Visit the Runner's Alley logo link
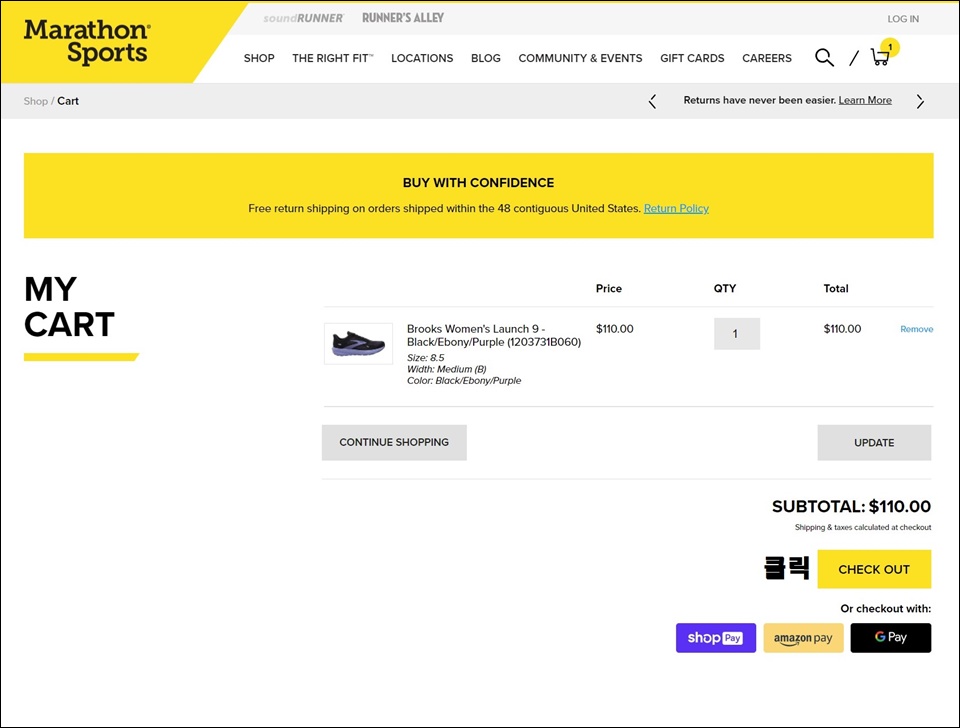The width and height of the screenshot is (960, 728). tap(403, 18)
